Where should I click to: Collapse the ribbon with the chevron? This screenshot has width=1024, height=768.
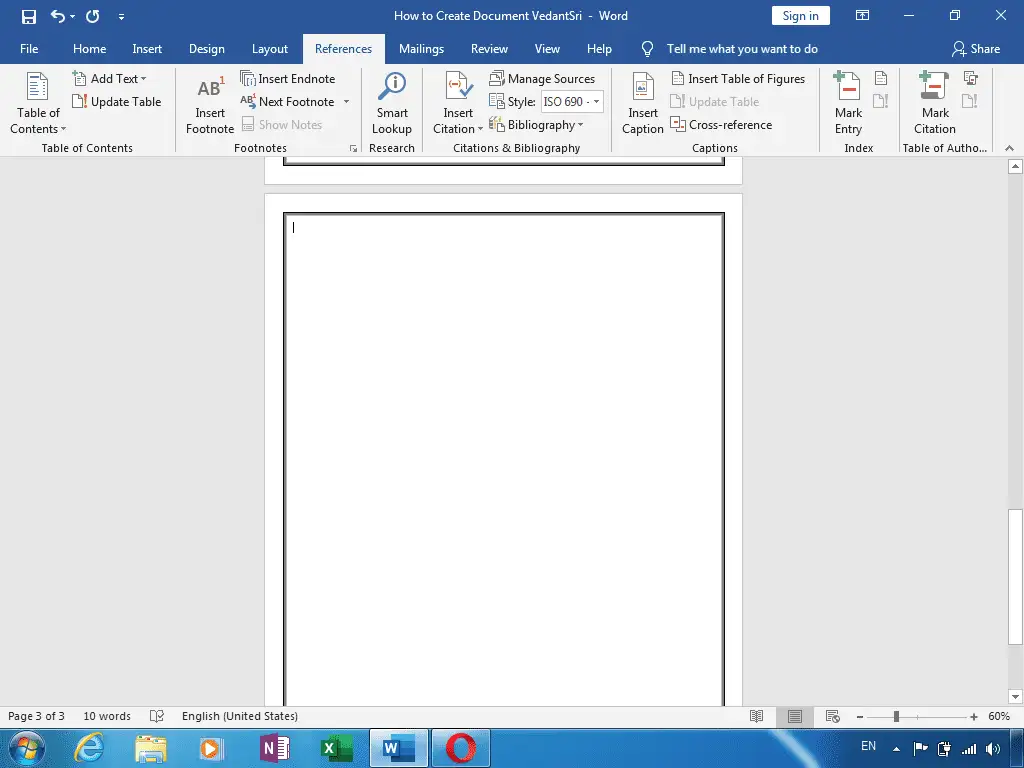tap(1010, 149)
